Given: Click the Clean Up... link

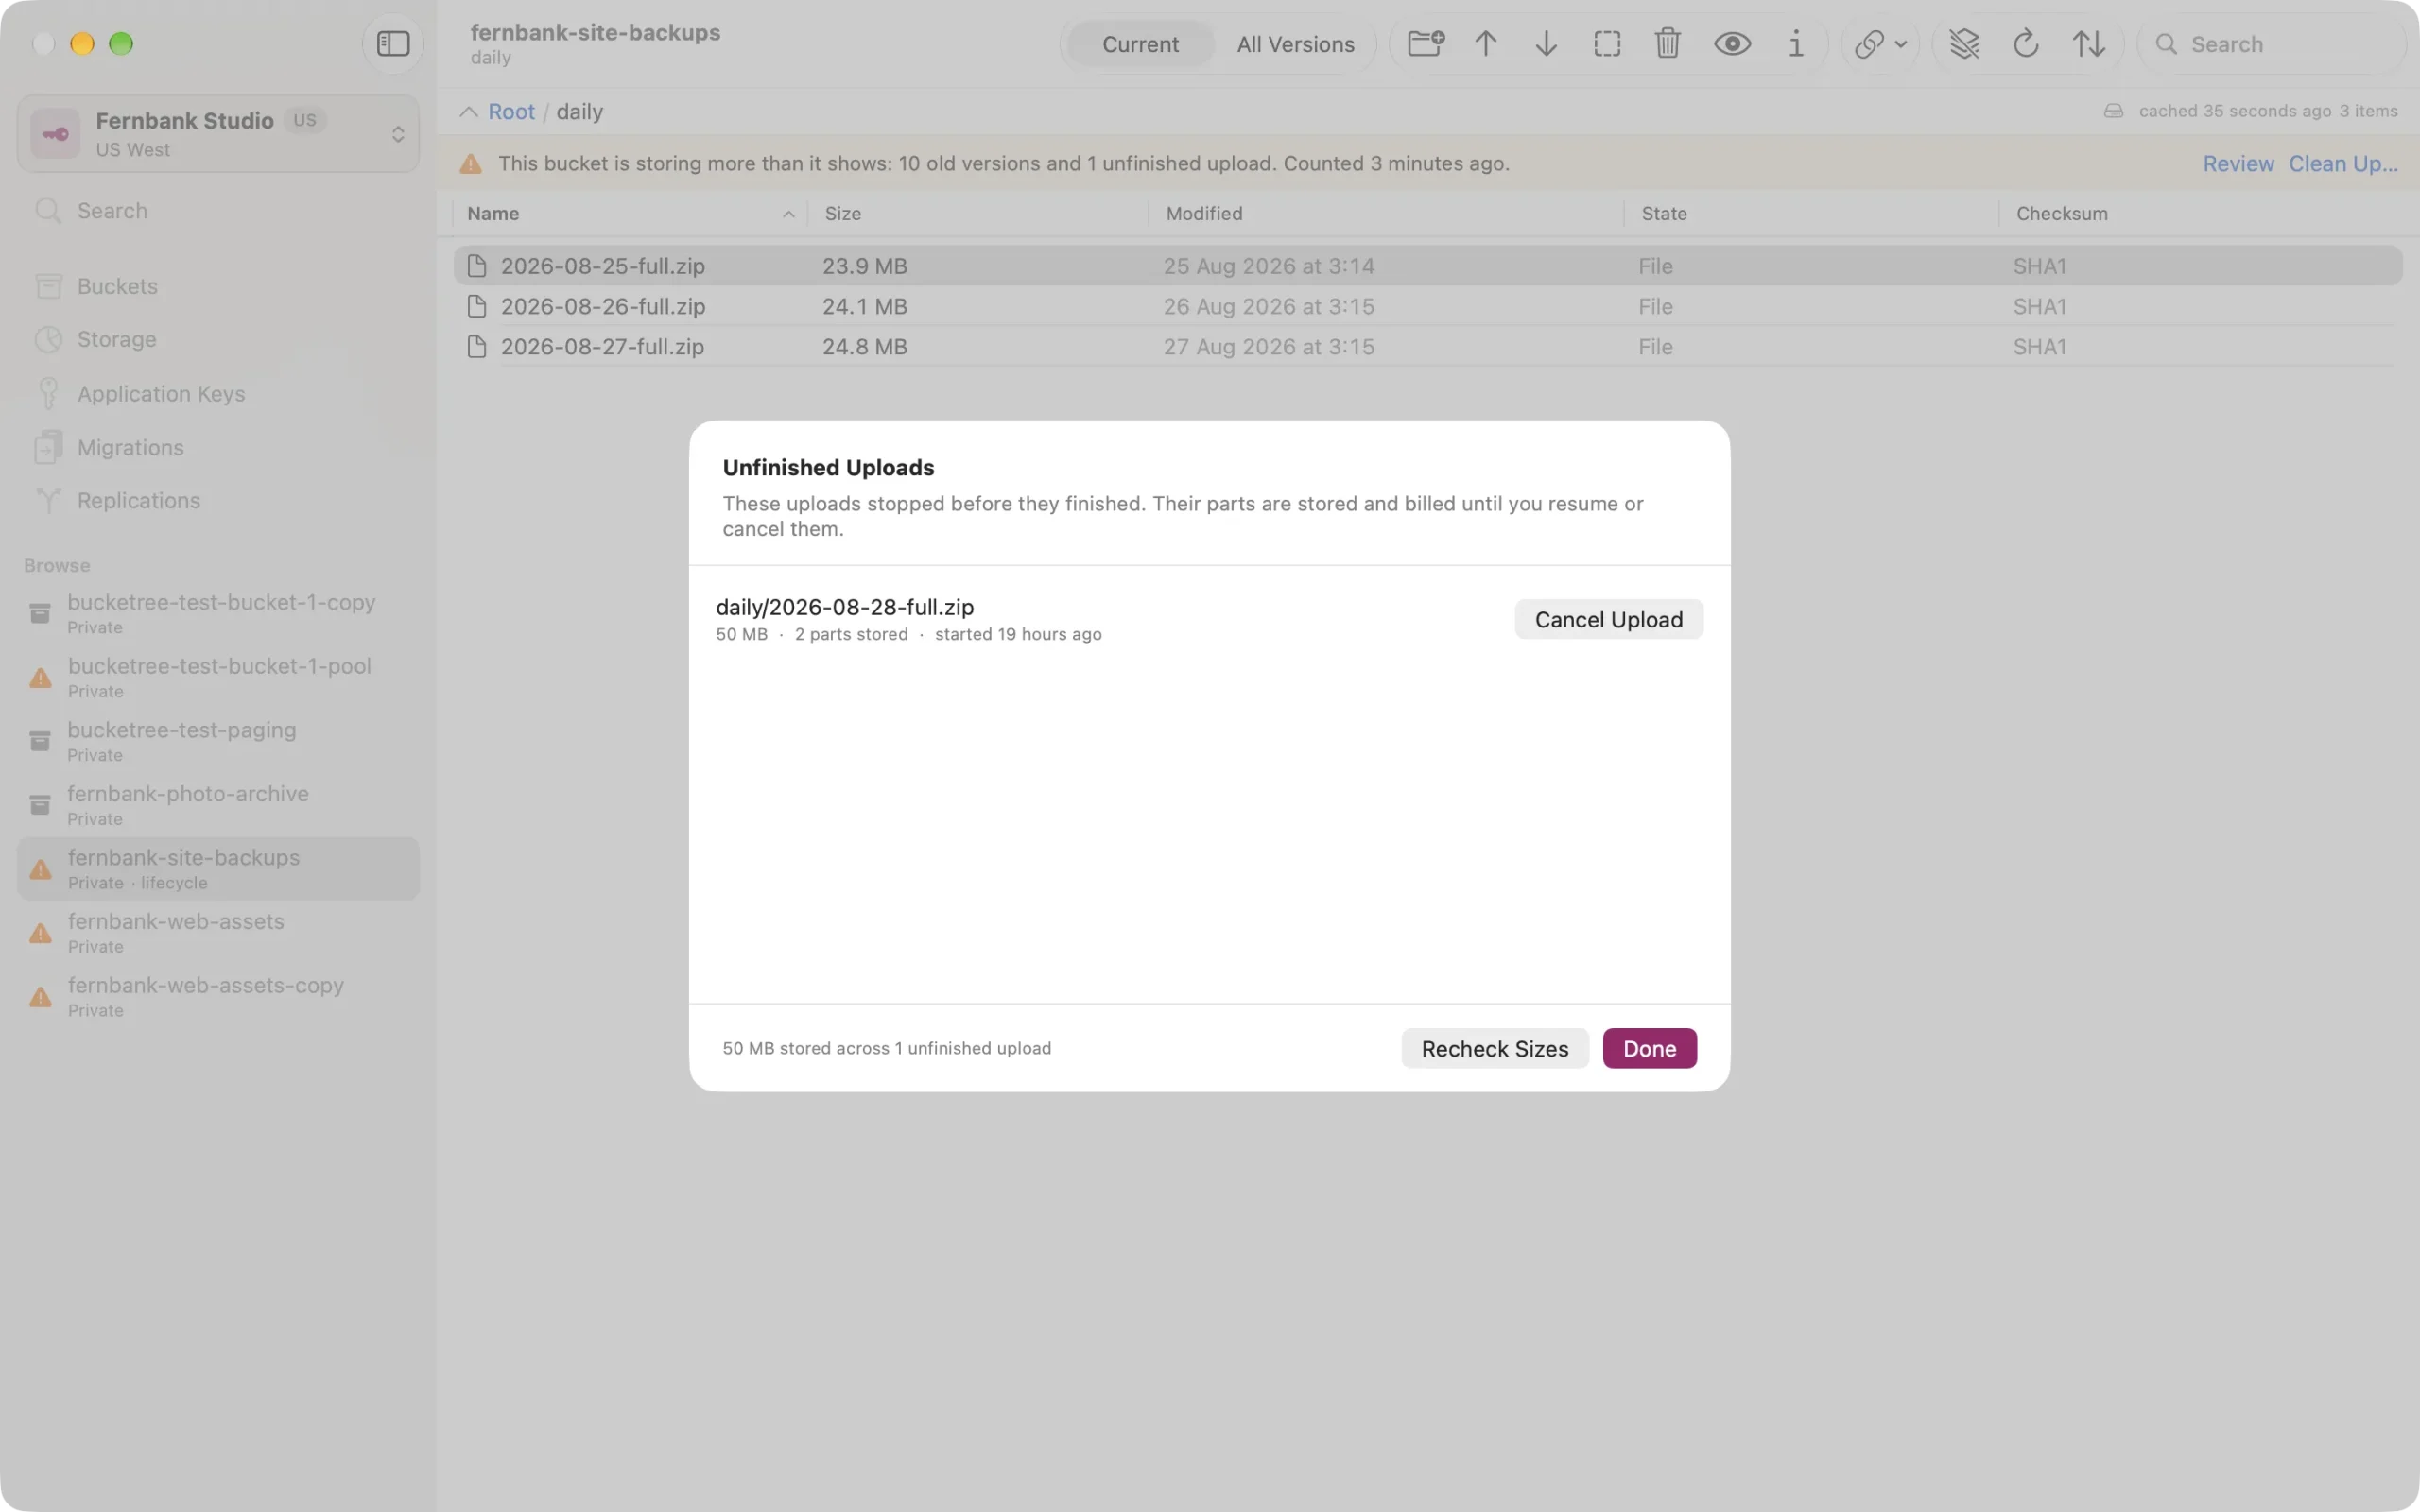Looking at the screenshot, I should [2343, 163].
